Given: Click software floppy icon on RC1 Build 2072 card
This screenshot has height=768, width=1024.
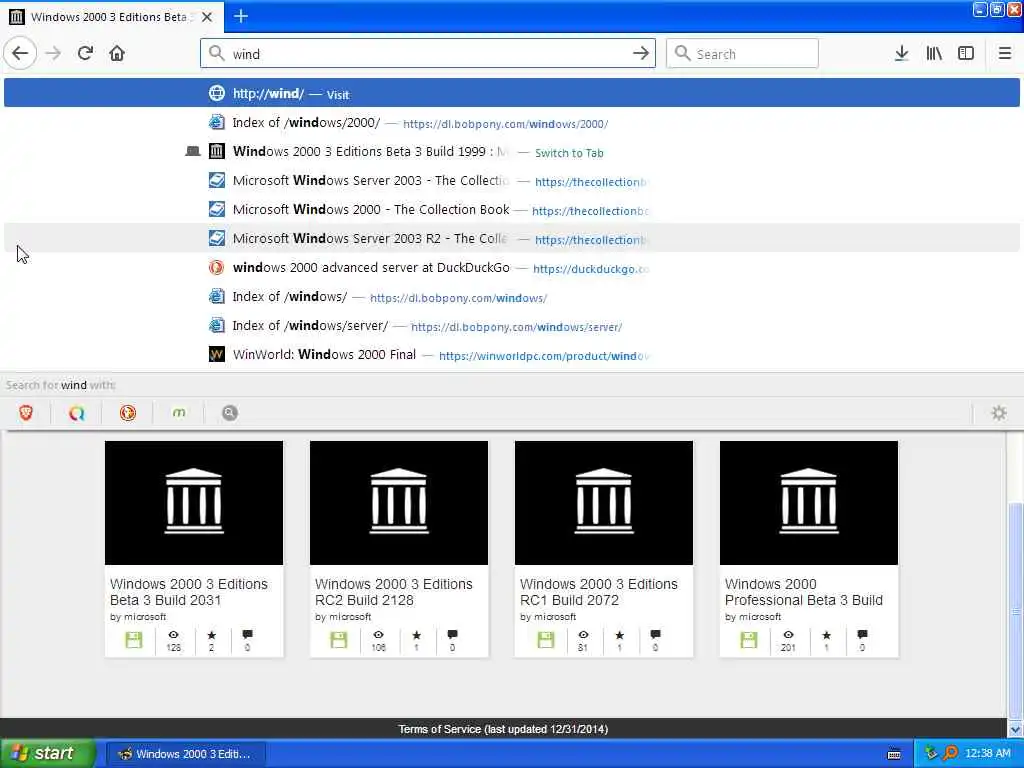Looking at the screenshot, I should tap(546, 640).
